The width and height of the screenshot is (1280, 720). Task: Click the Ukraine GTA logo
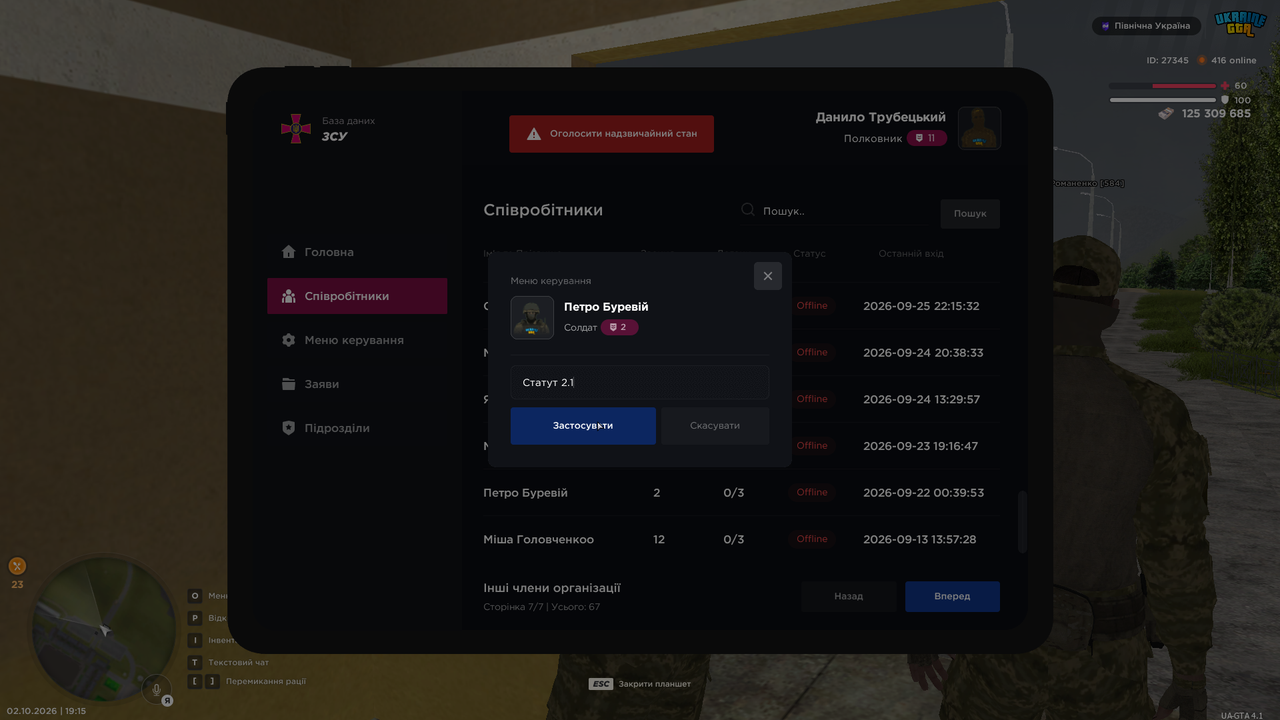pos(1240,24)
